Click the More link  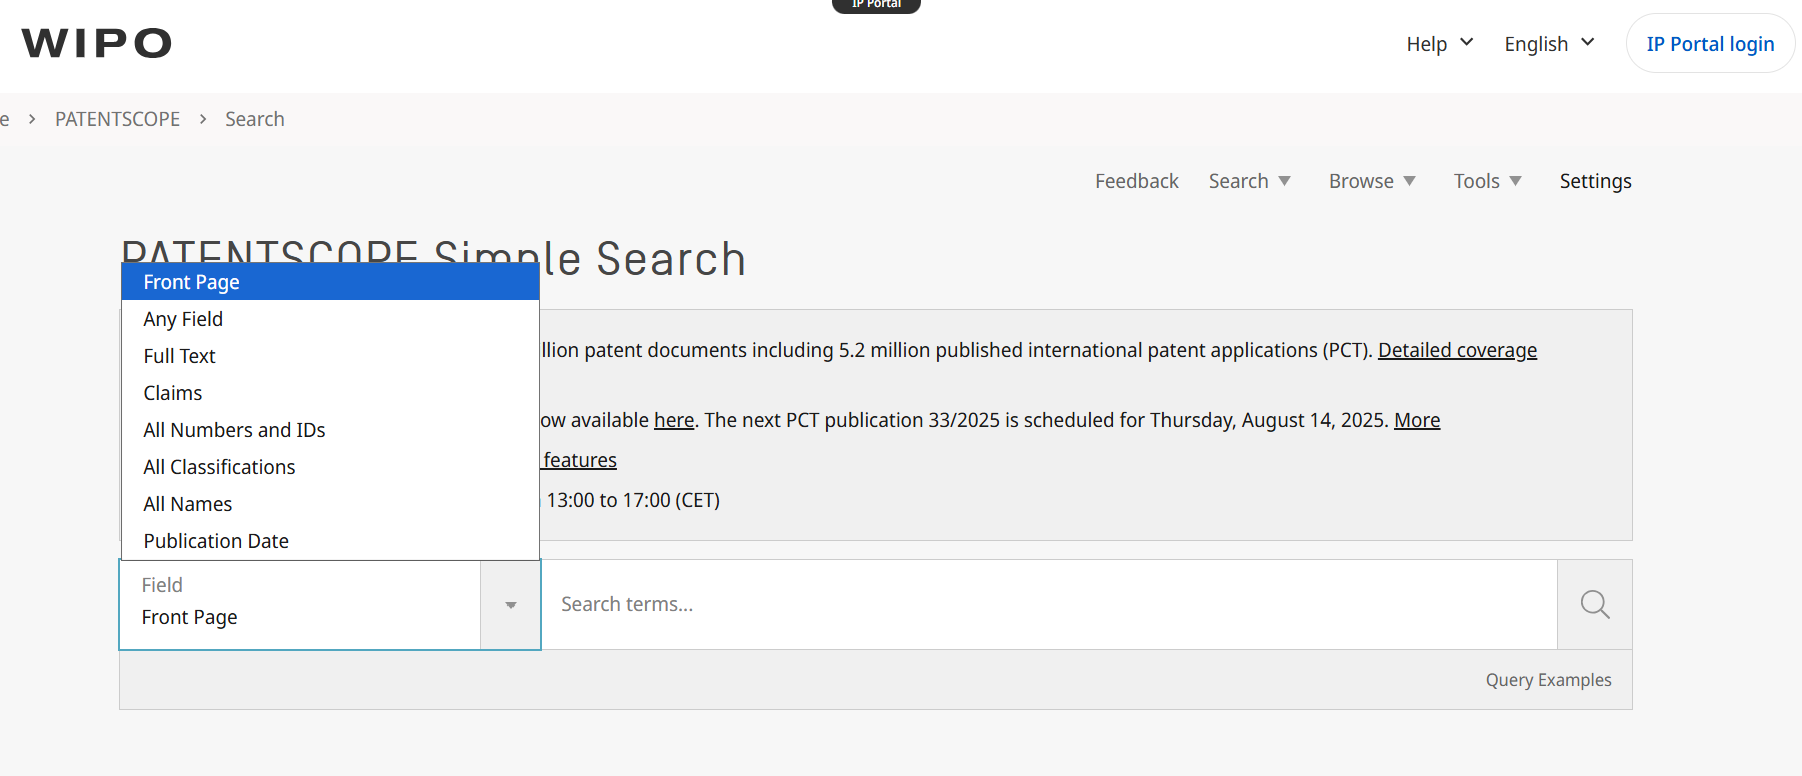coord(1417,420)
